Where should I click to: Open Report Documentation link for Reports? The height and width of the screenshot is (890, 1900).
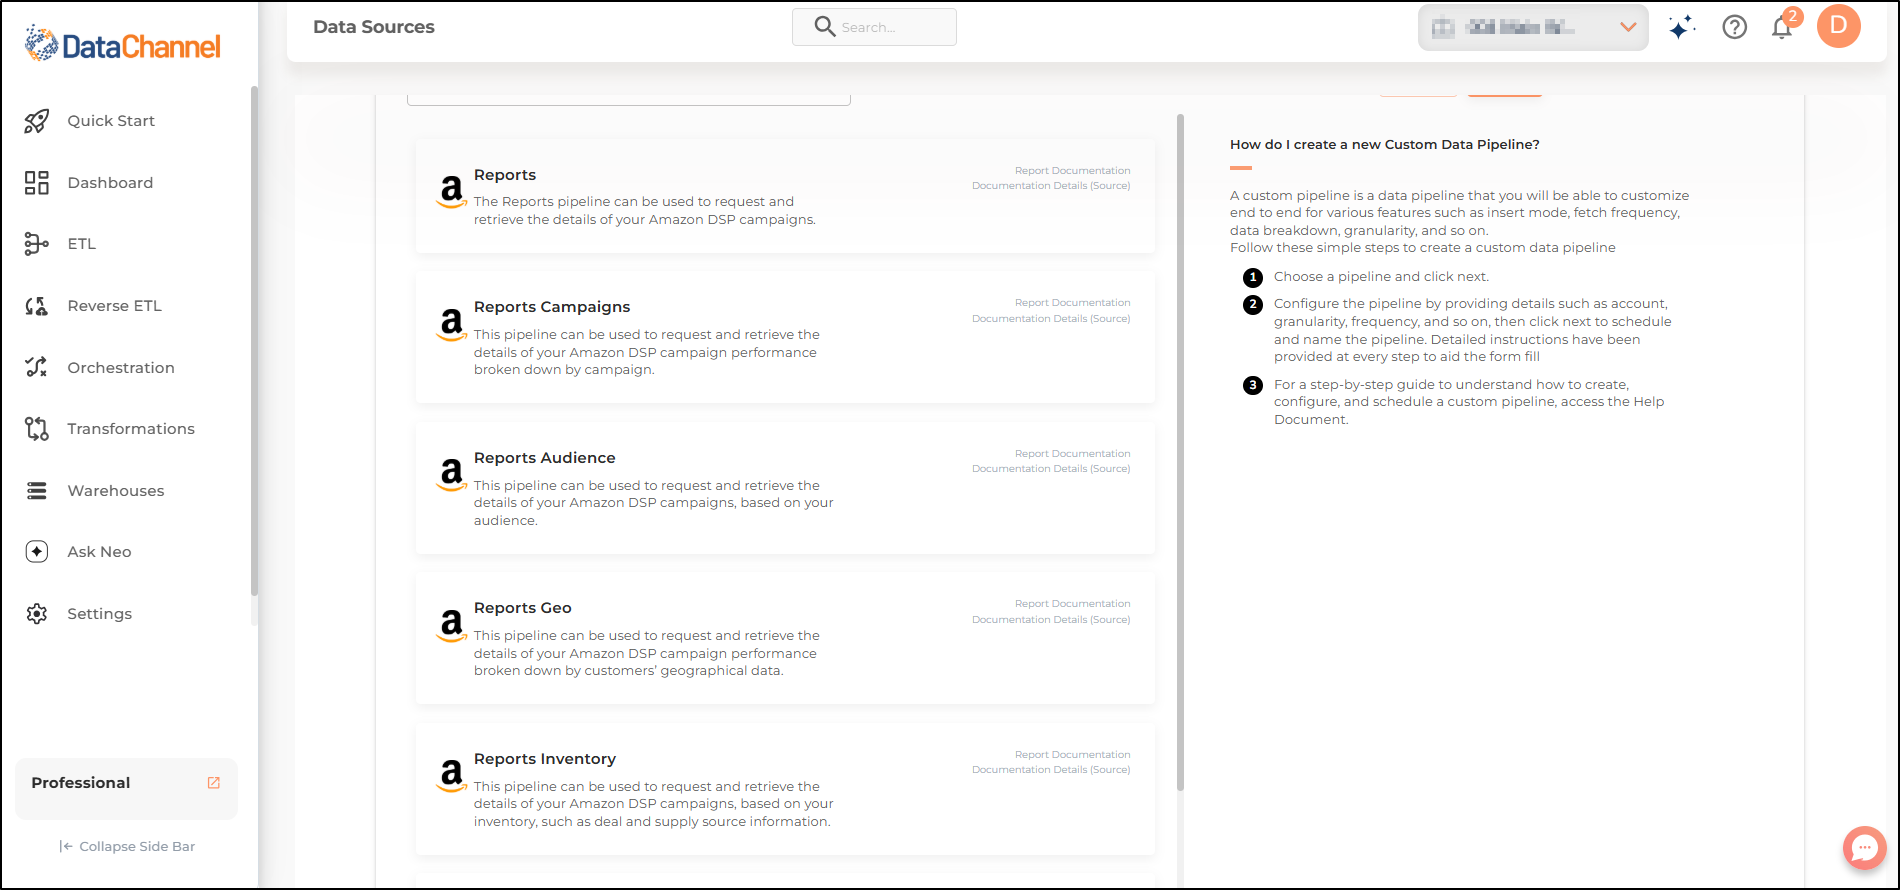(x=1073, y=171)
